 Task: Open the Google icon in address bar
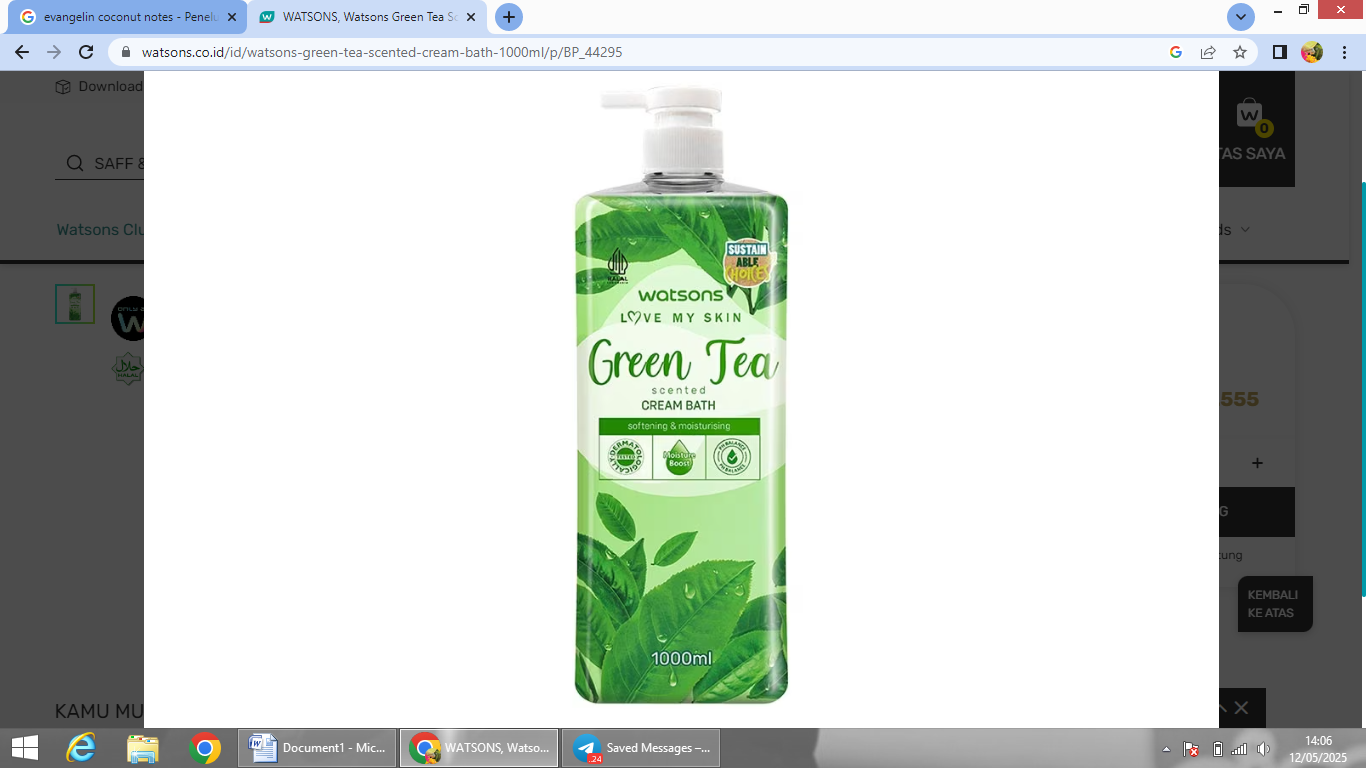[x=1176, y=52]
